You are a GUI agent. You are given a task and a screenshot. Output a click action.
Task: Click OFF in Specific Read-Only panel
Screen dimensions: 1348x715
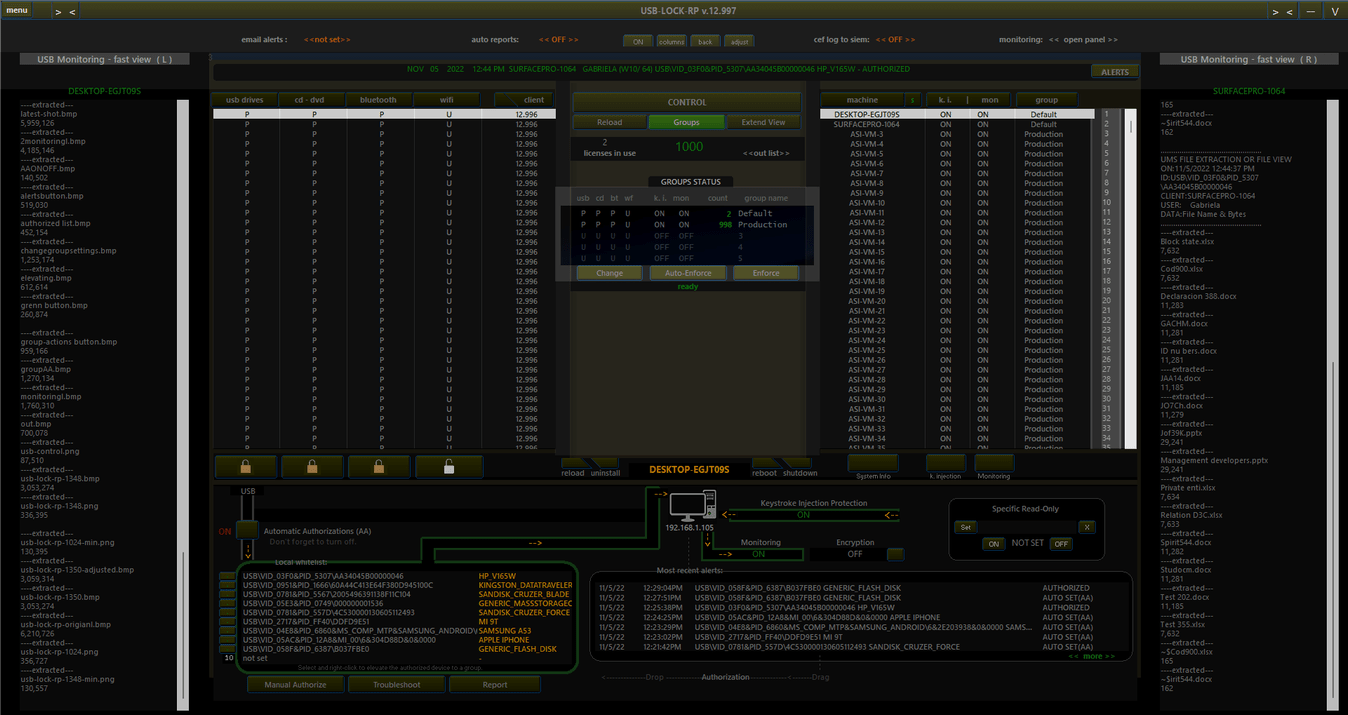point(1059,543)
